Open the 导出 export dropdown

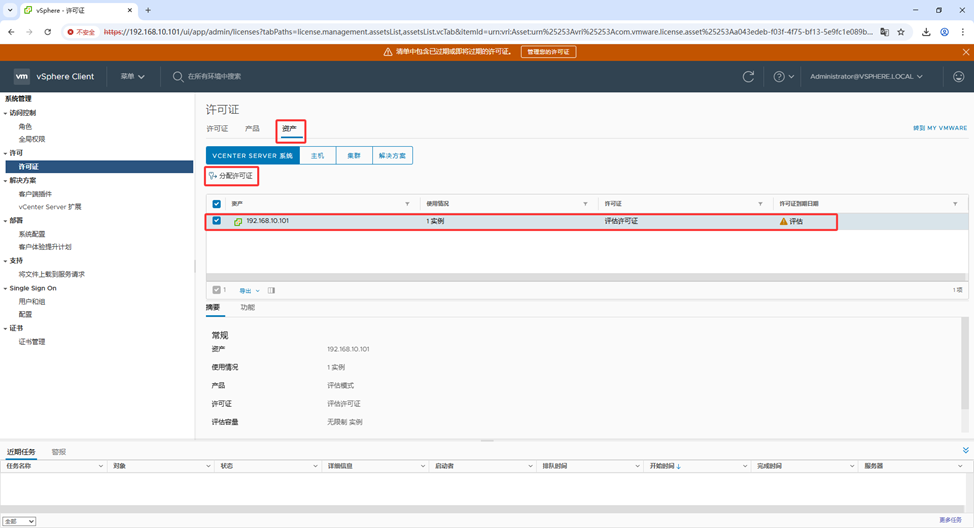pos(249,291)
